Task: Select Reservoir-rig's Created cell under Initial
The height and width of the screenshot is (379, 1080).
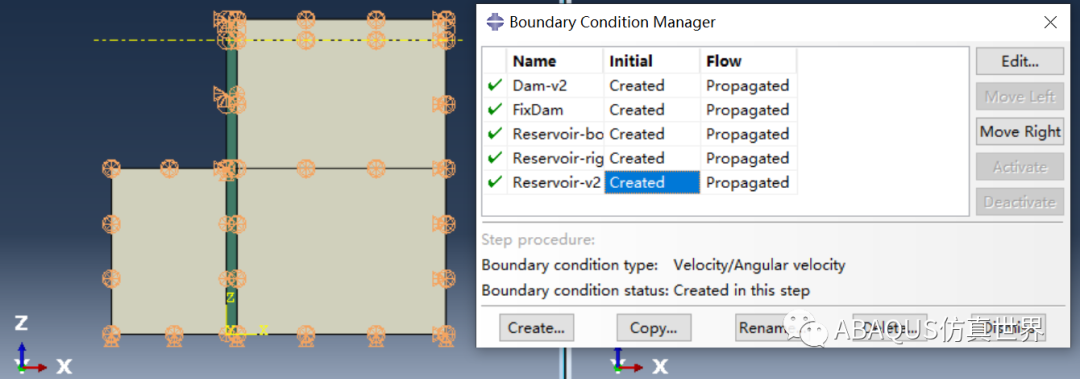Action: tap(652, 158)
